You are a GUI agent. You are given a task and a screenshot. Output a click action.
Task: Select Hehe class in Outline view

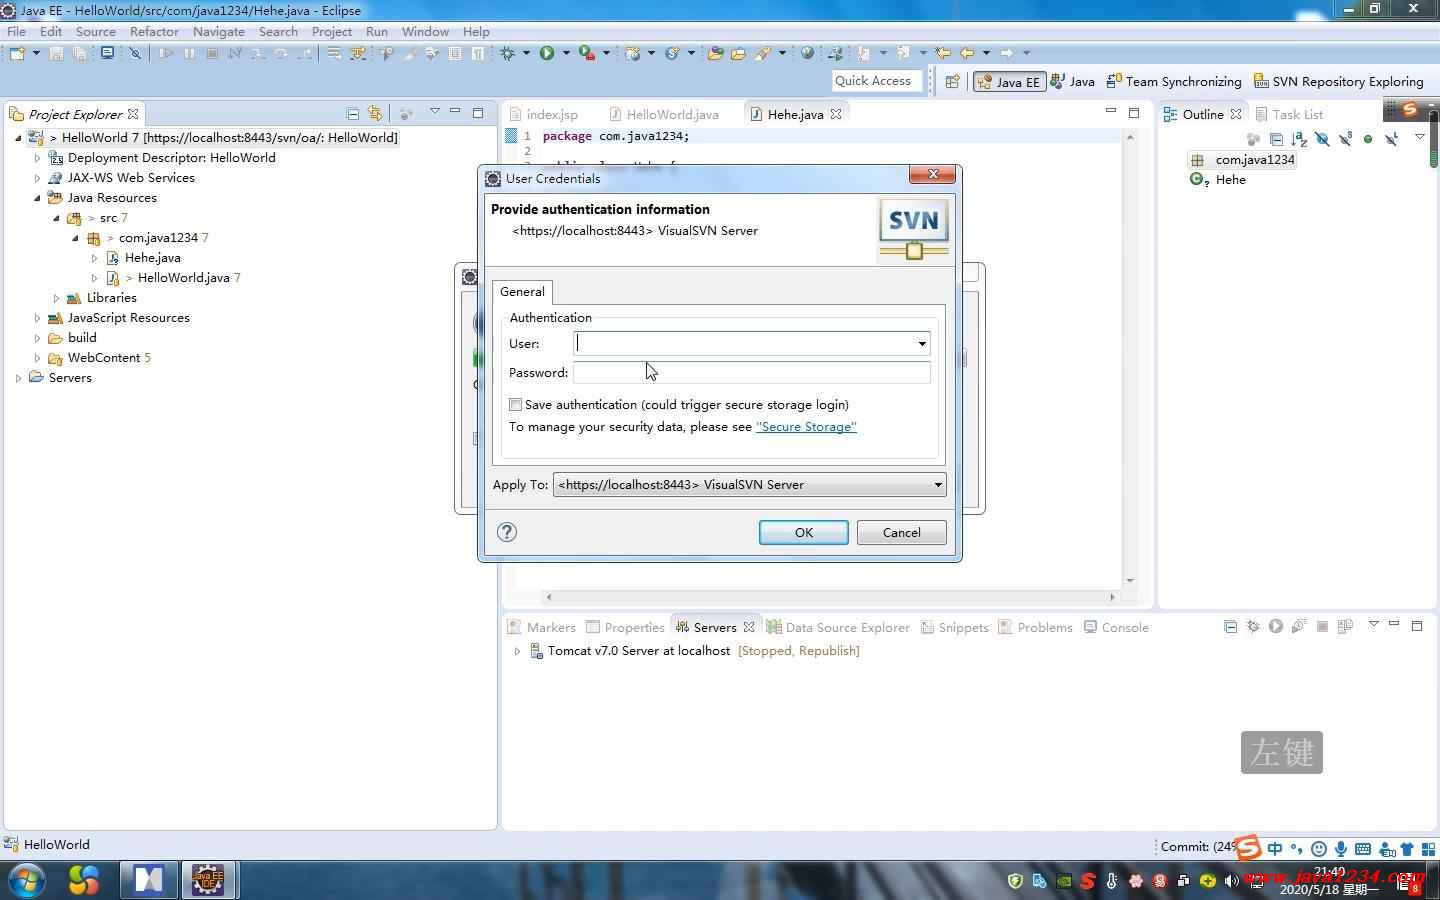[1230, 179]
